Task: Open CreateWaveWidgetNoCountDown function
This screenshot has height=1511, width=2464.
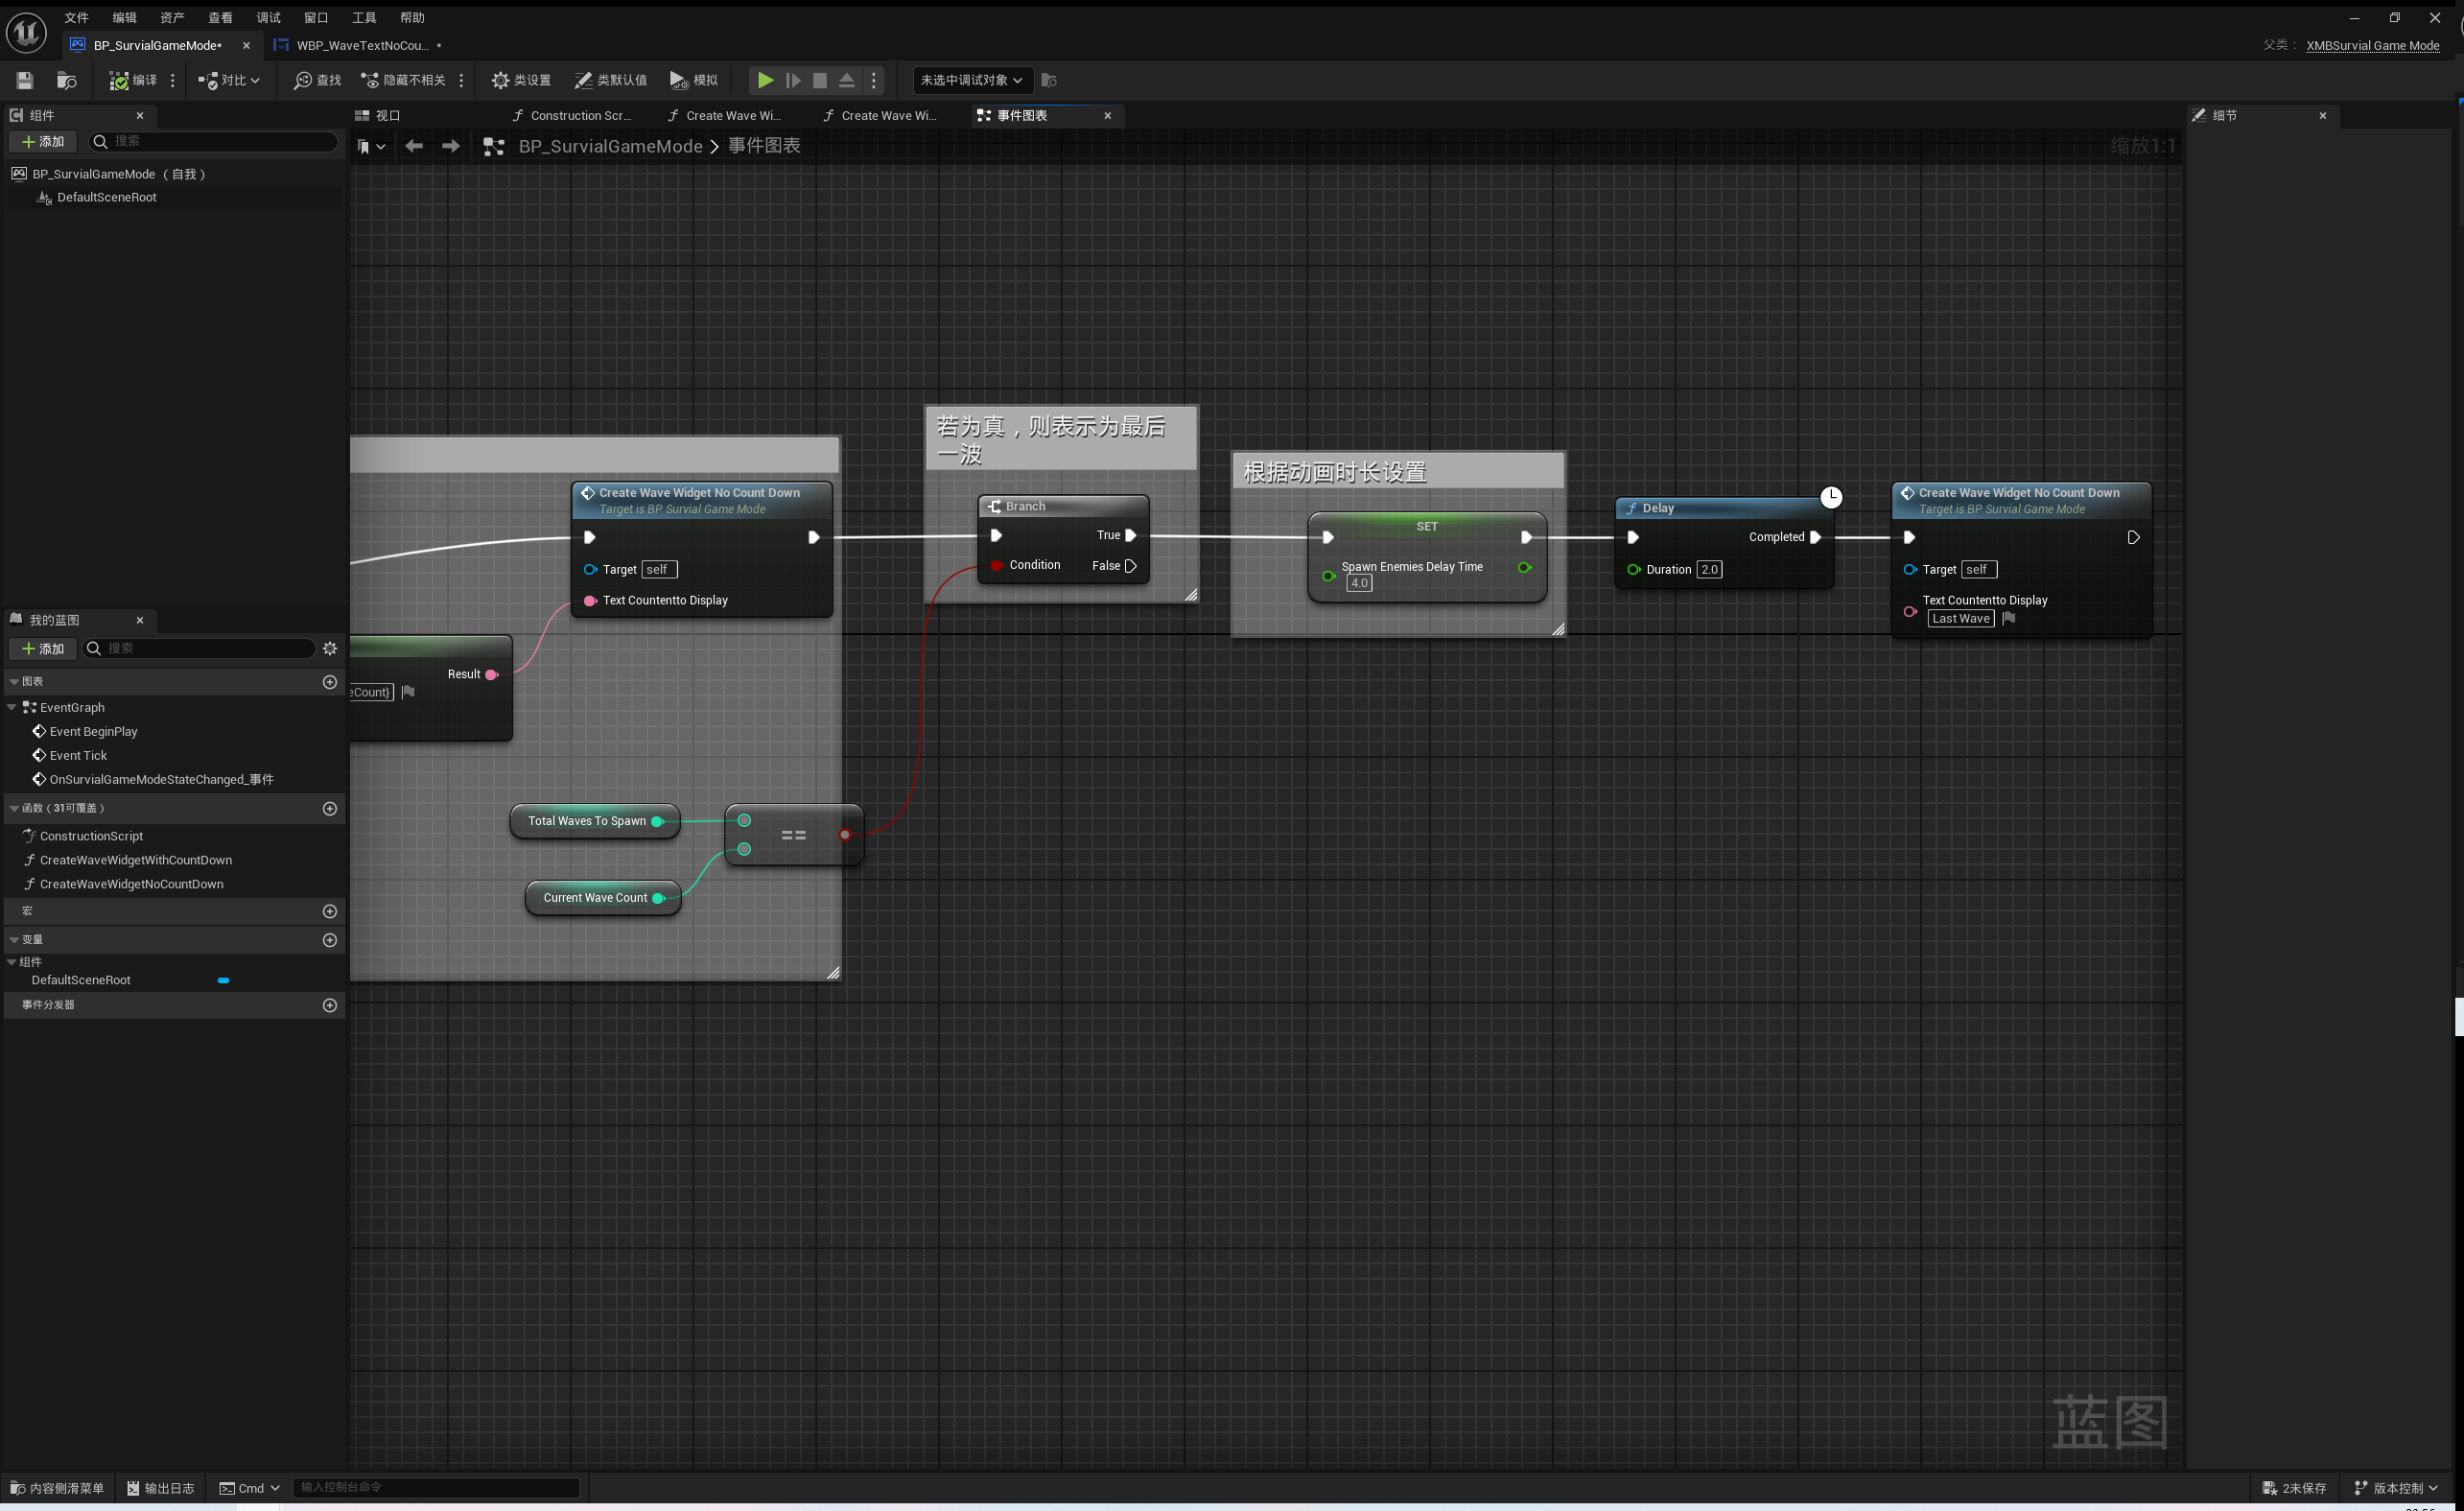Action: (x=131, y=884)
